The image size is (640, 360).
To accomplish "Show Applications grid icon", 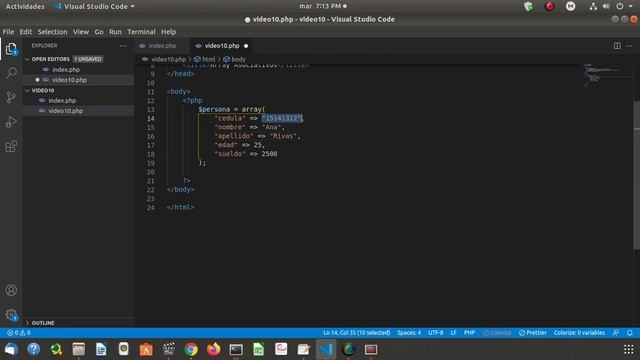I will point(629,349).
